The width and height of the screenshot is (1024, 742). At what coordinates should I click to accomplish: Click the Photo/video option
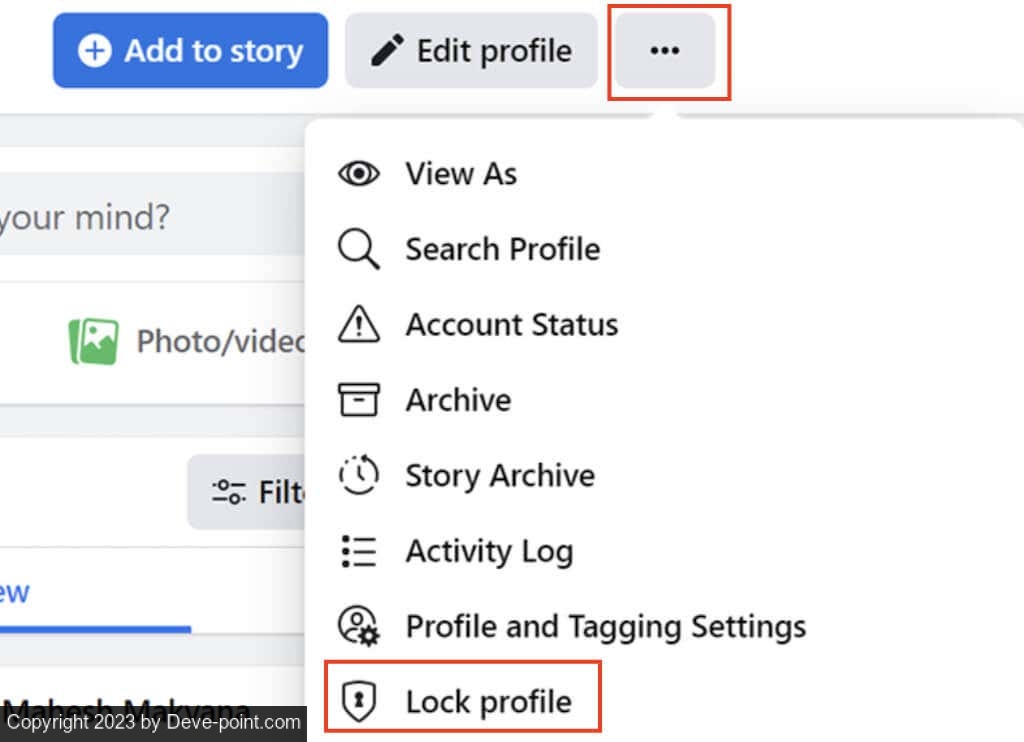pos(186,341)
